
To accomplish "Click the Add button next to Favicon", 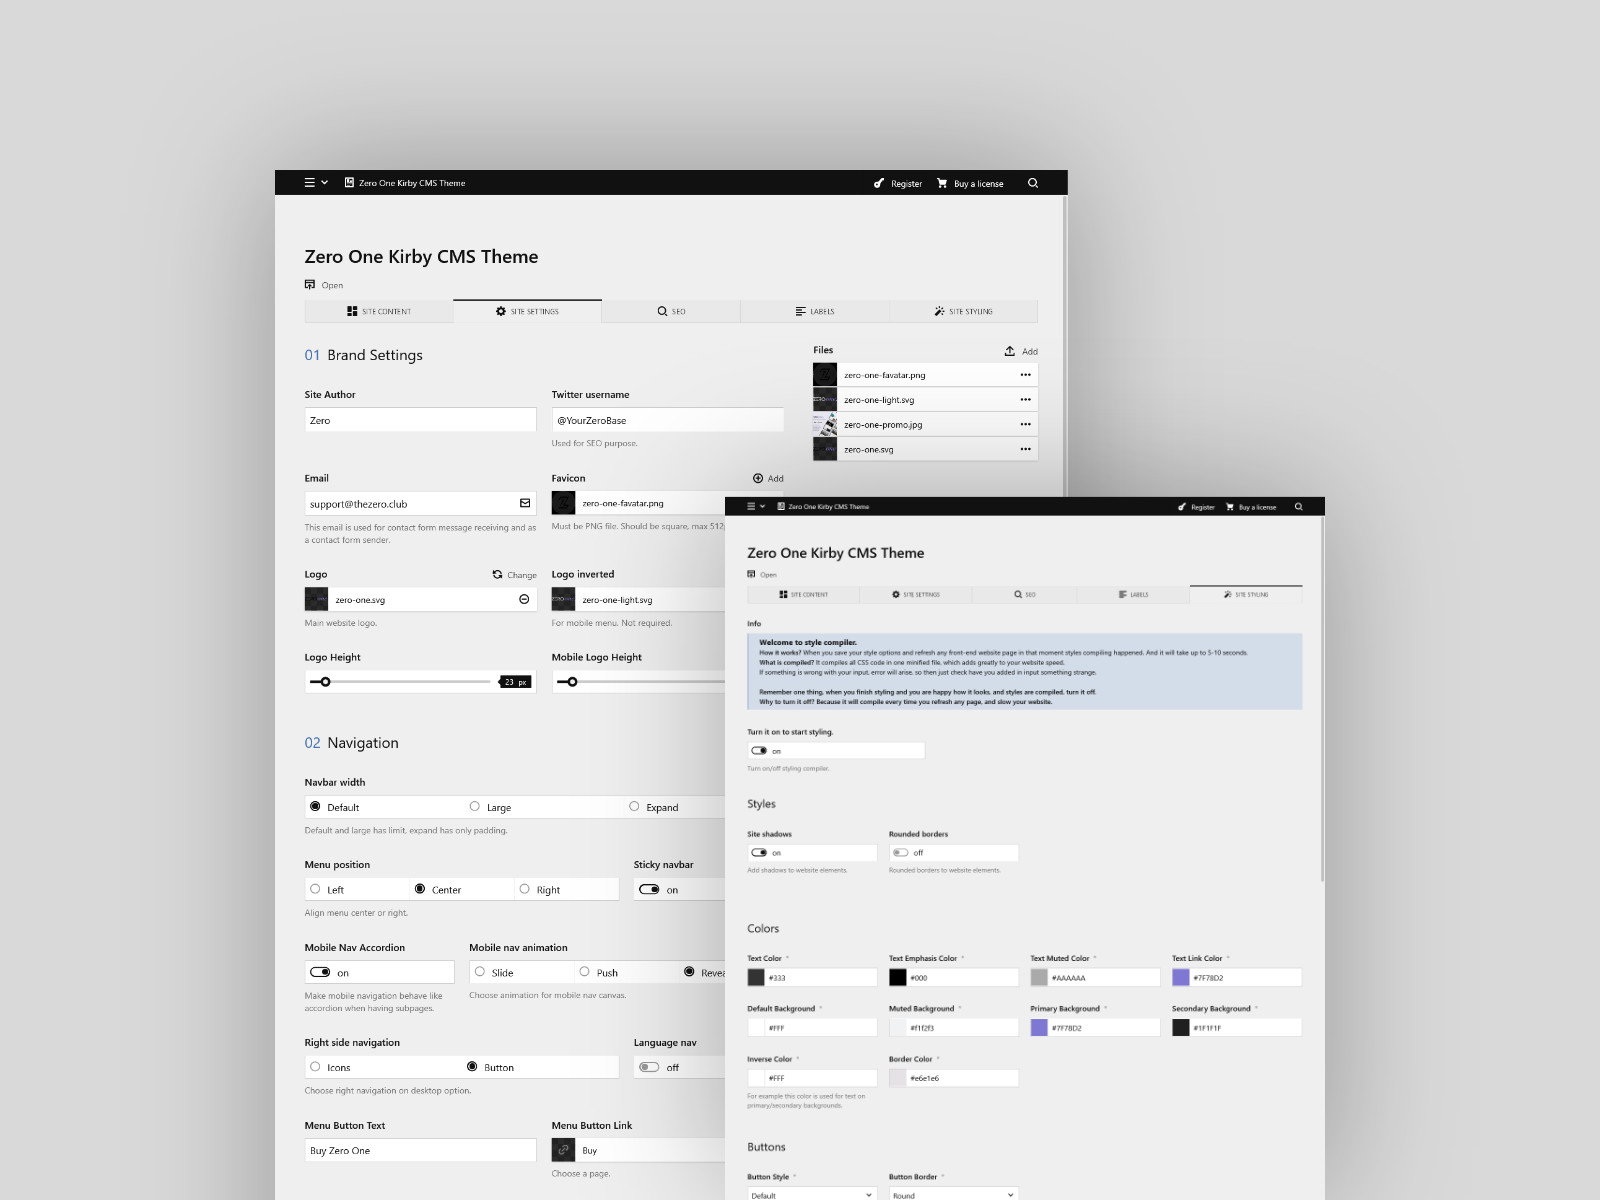I will coord(768,478).
